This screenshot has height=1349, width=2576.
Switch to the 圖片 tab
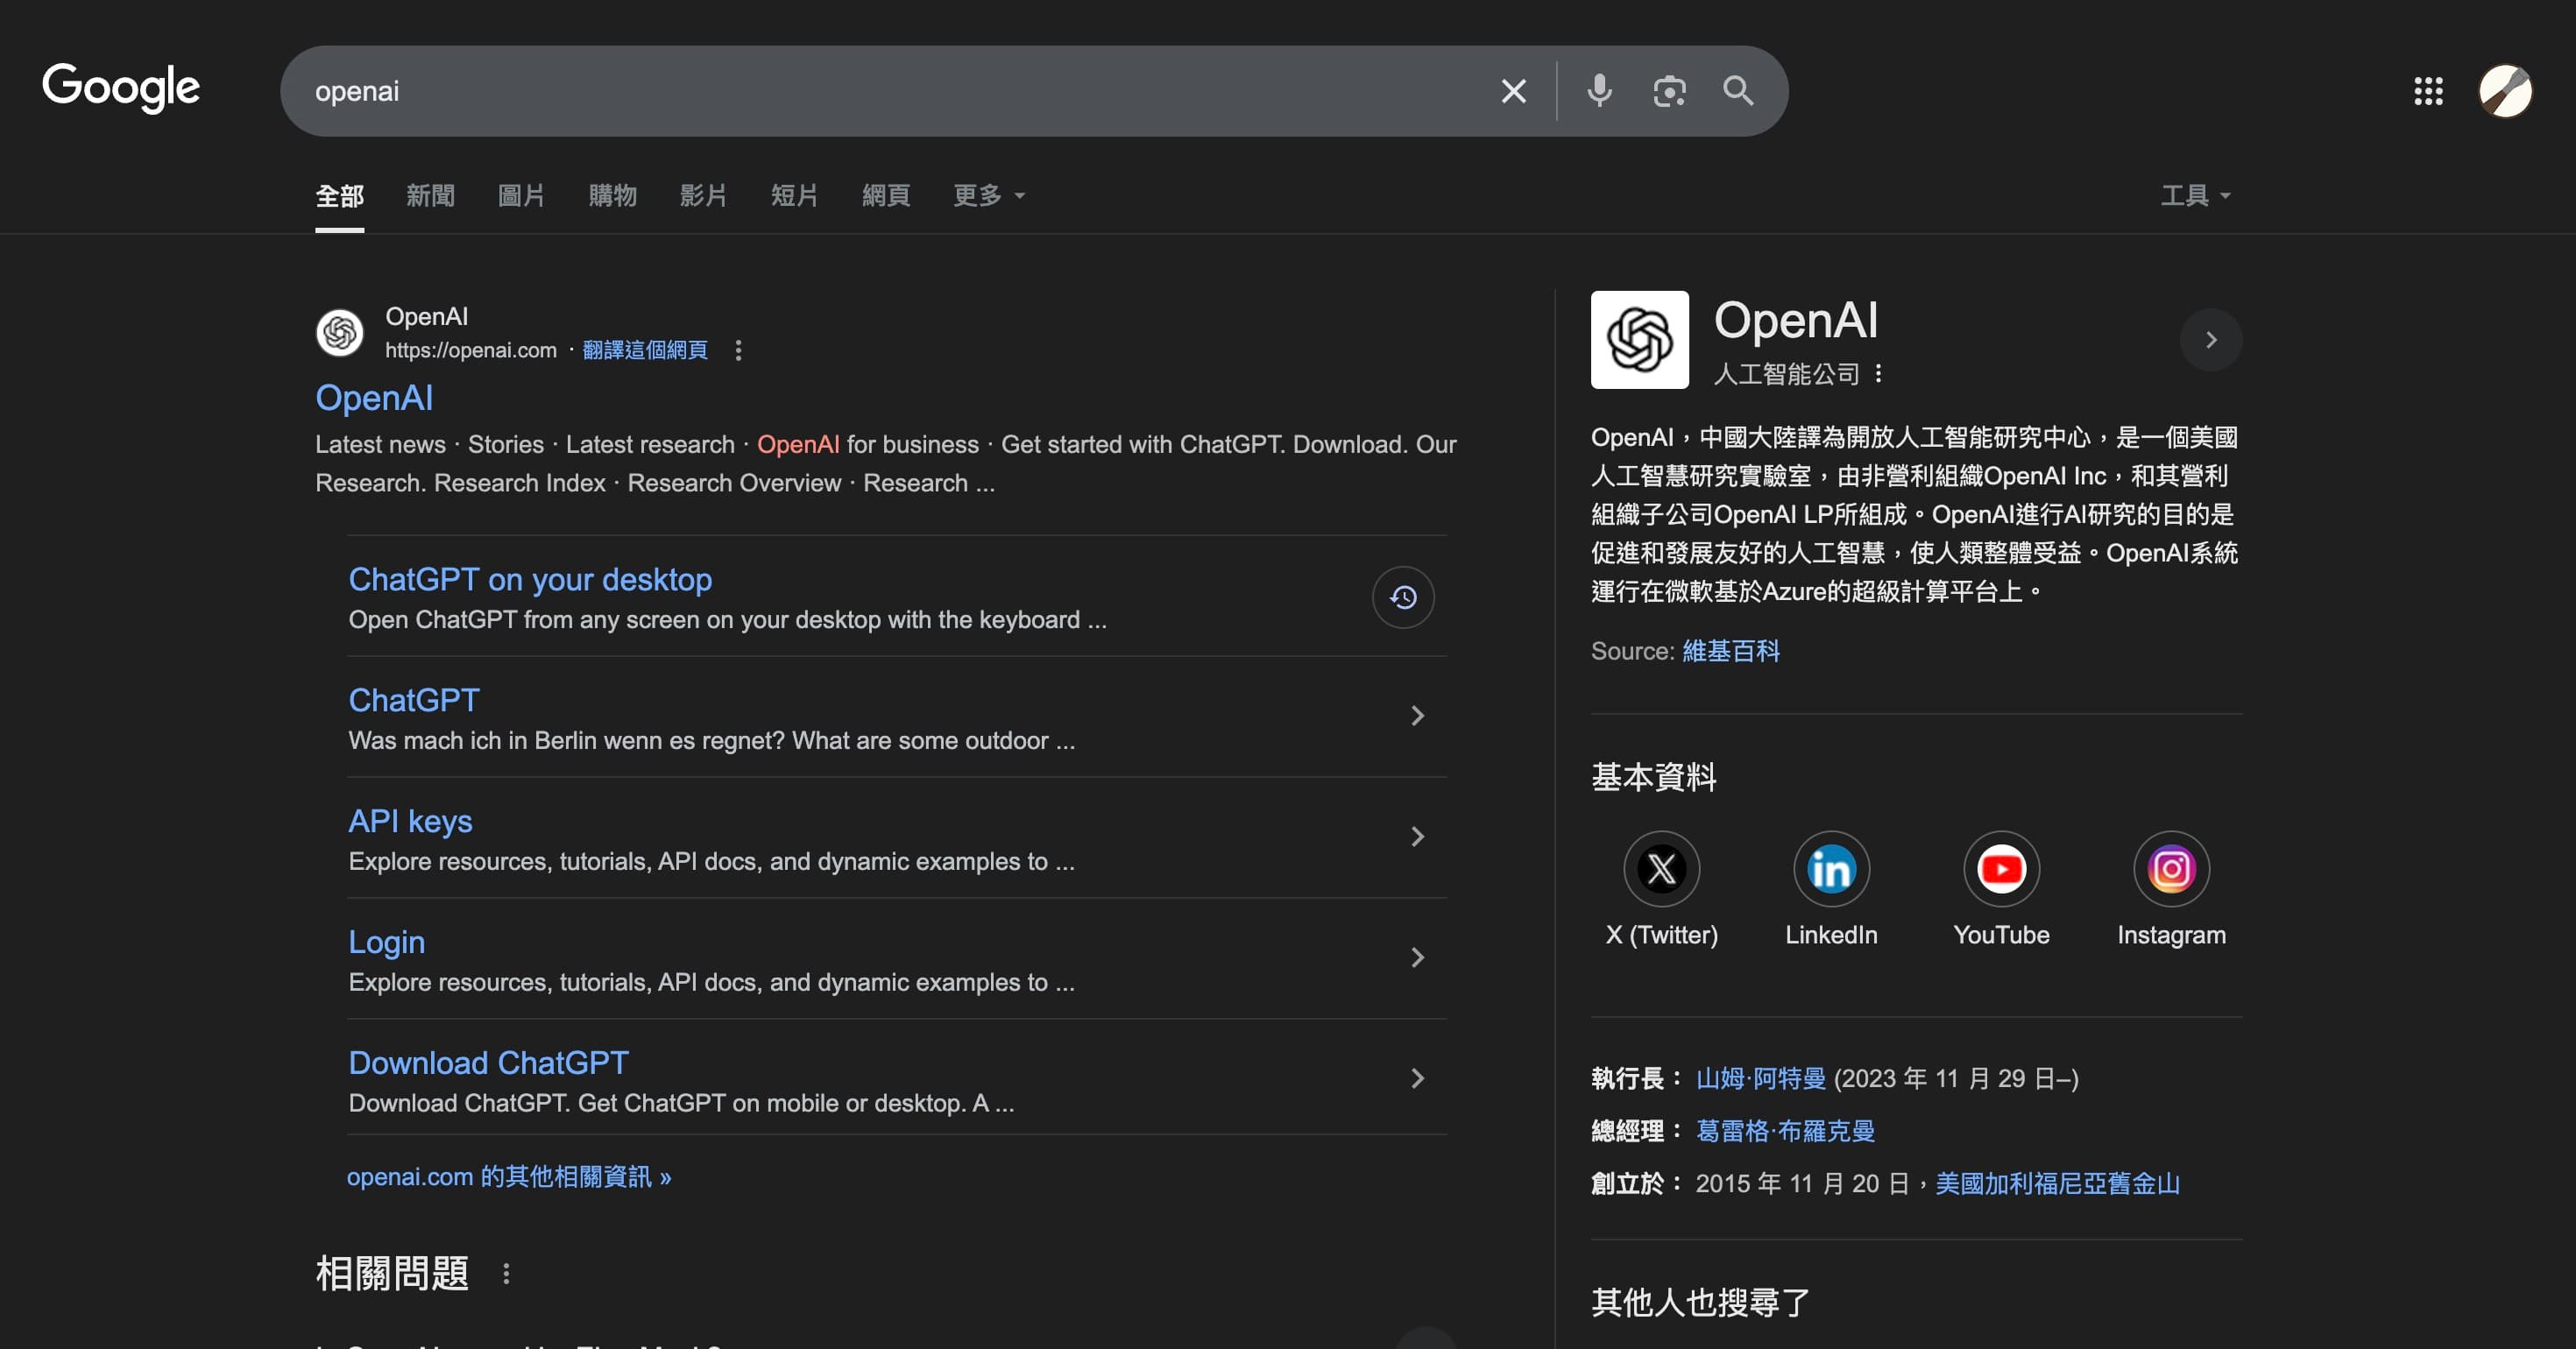(x=521, y=196)
